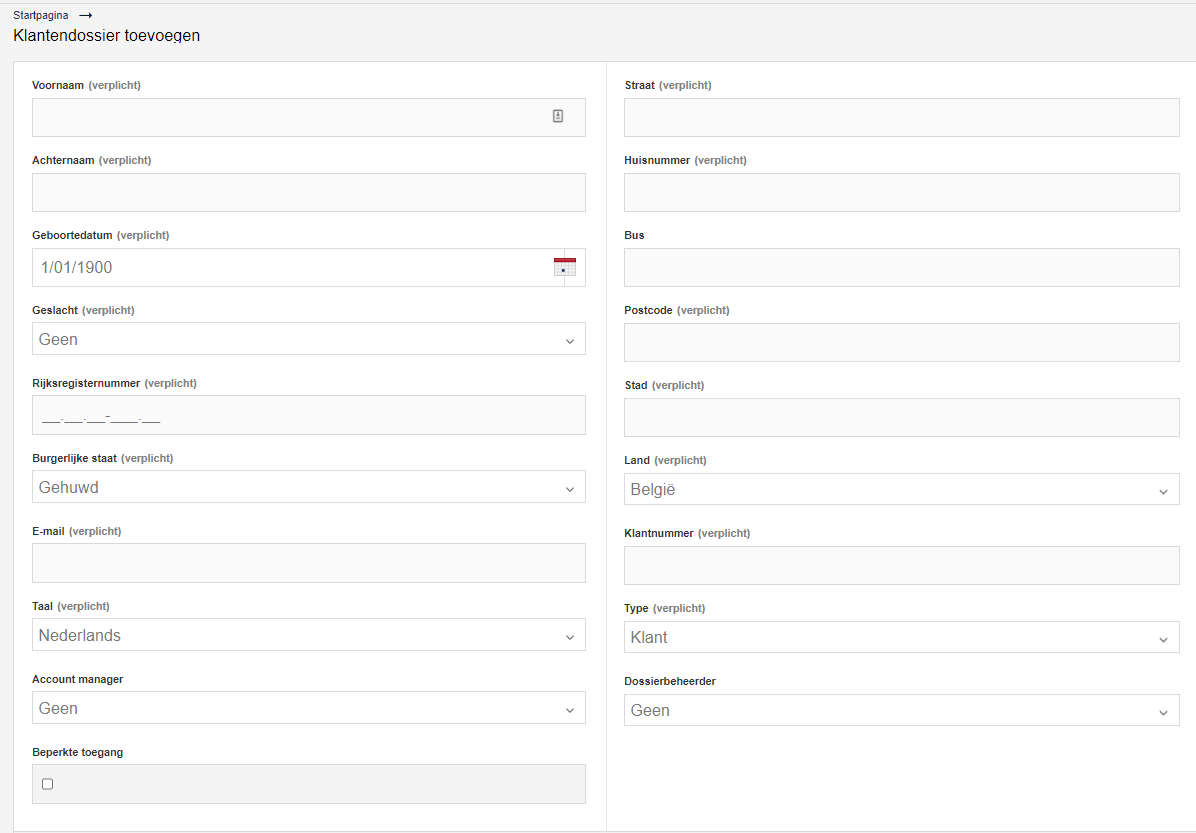Expand the Burgerlijke staat dropdown
Viewport: 1196px width, 833px height.
click(308, 487)
